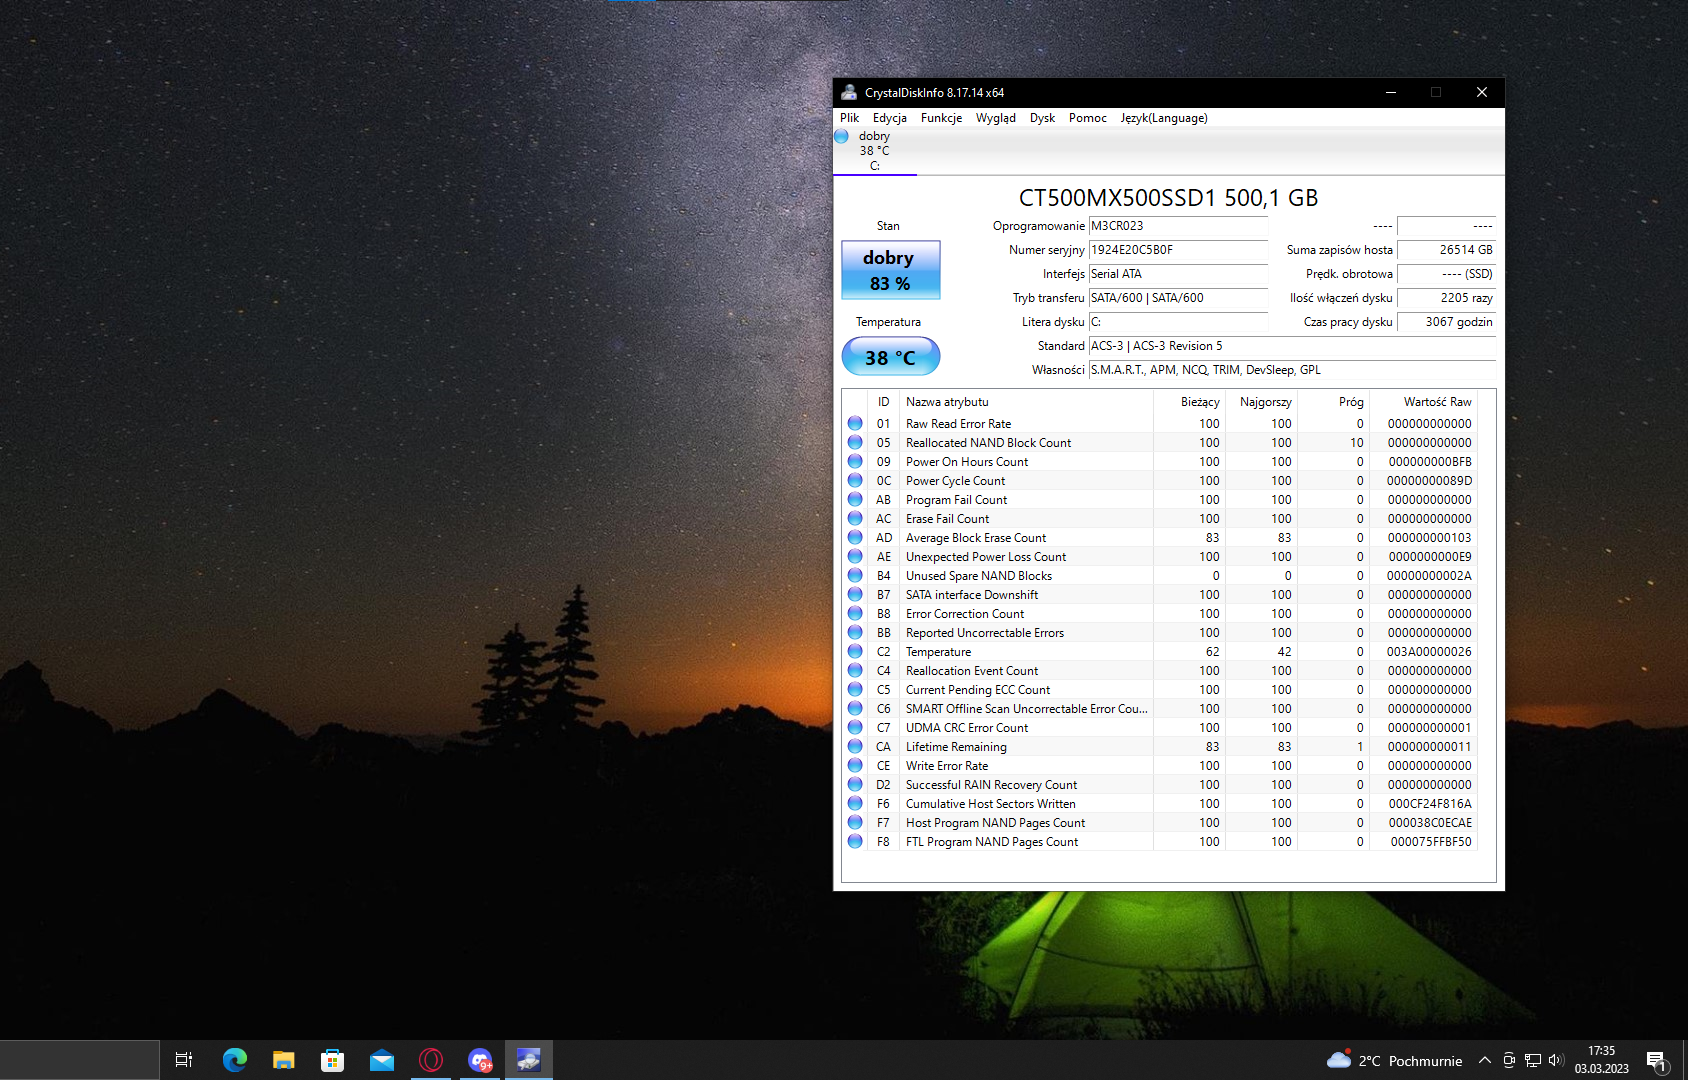This screenshot has height=1080, width=1688.
Task: Open Task View from the taskbar
Action: click(184, 1060)
